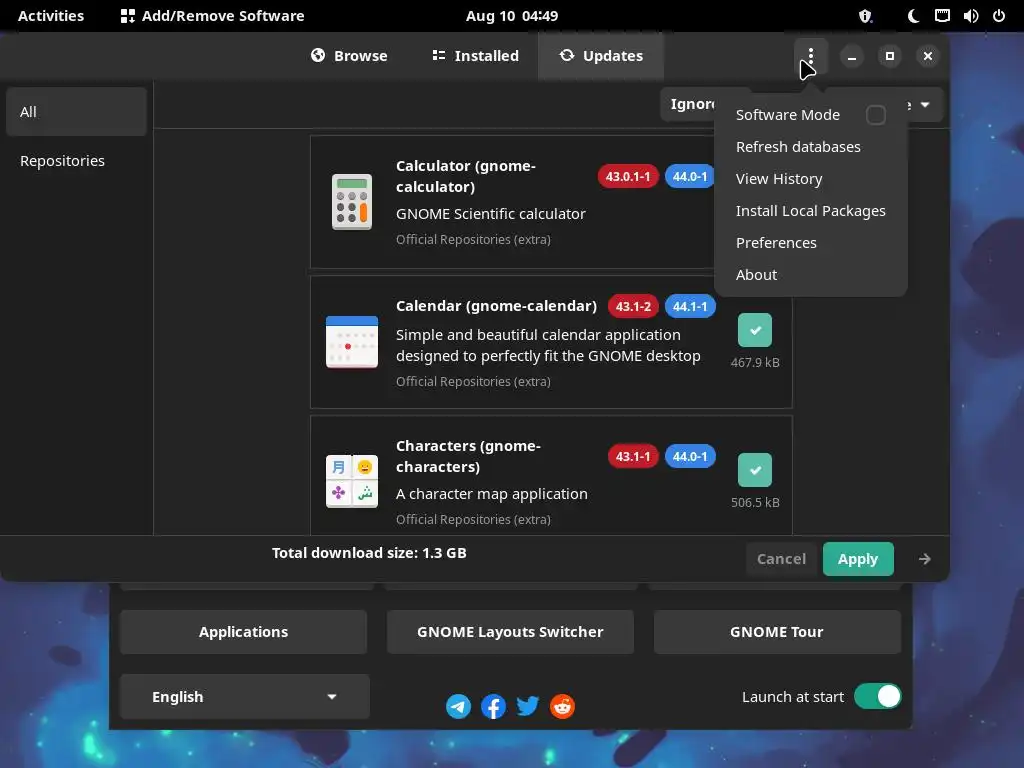Toggle night mode moon icon in top bar

[x=914, y=16]
